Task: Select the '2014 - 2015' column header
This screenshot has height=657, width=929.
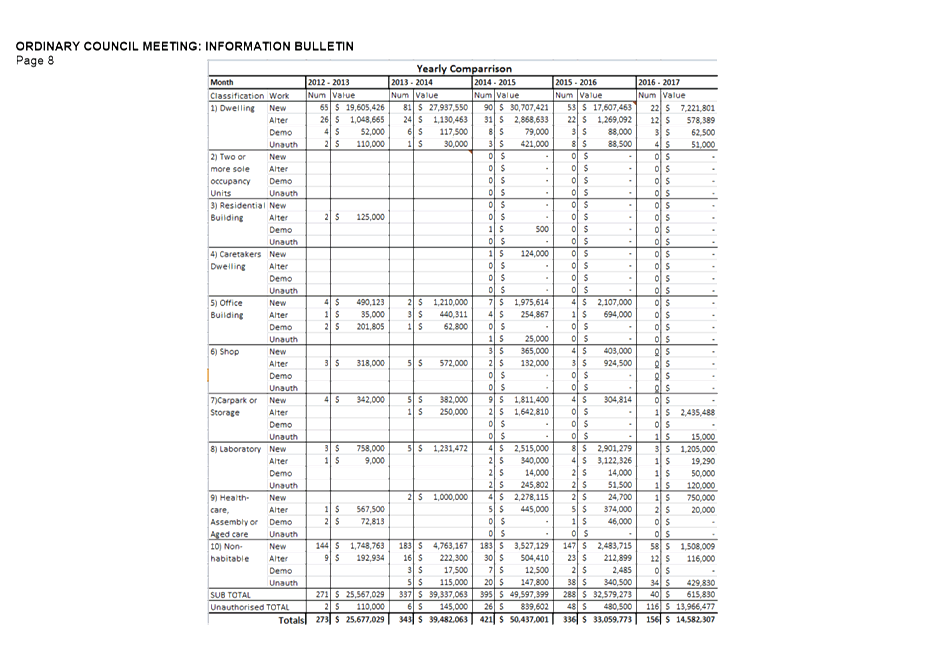Action: pos(495,82)
